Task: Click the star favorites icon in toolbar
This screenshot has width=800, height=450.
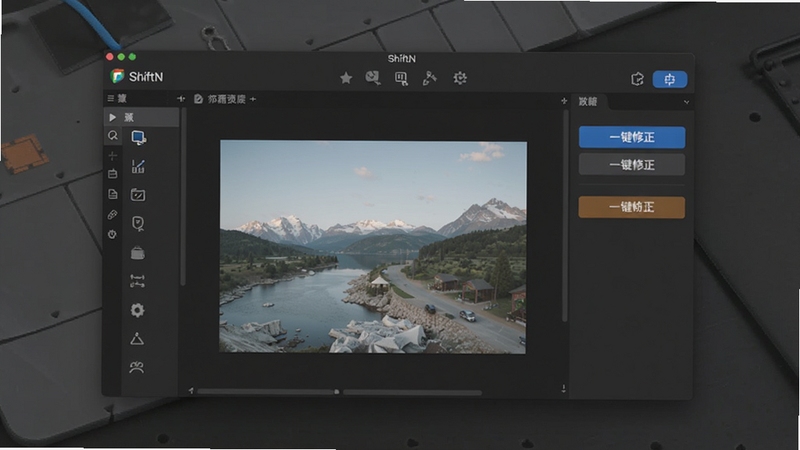Action: [346, 78]
